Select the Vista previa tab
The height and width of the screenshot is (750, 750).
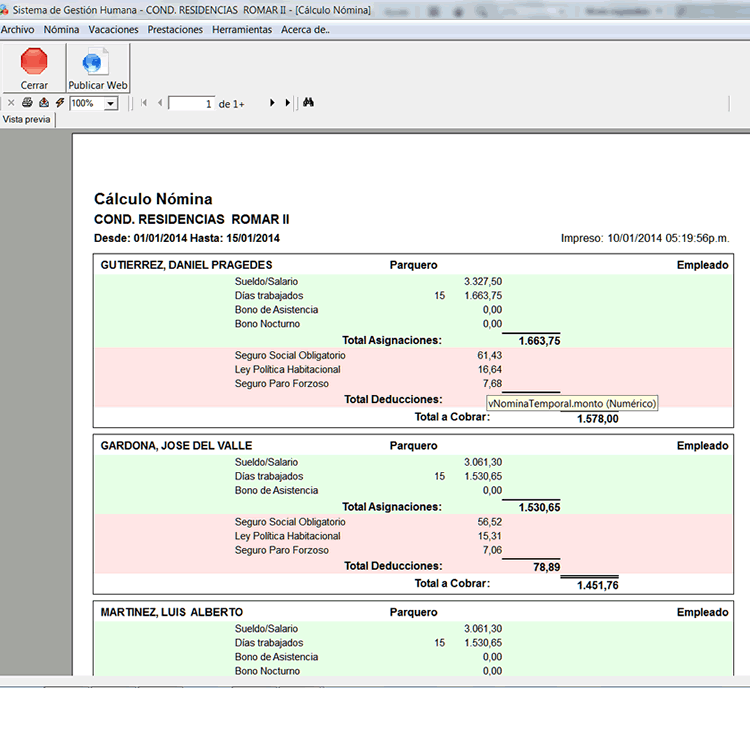tap(27, 120)
